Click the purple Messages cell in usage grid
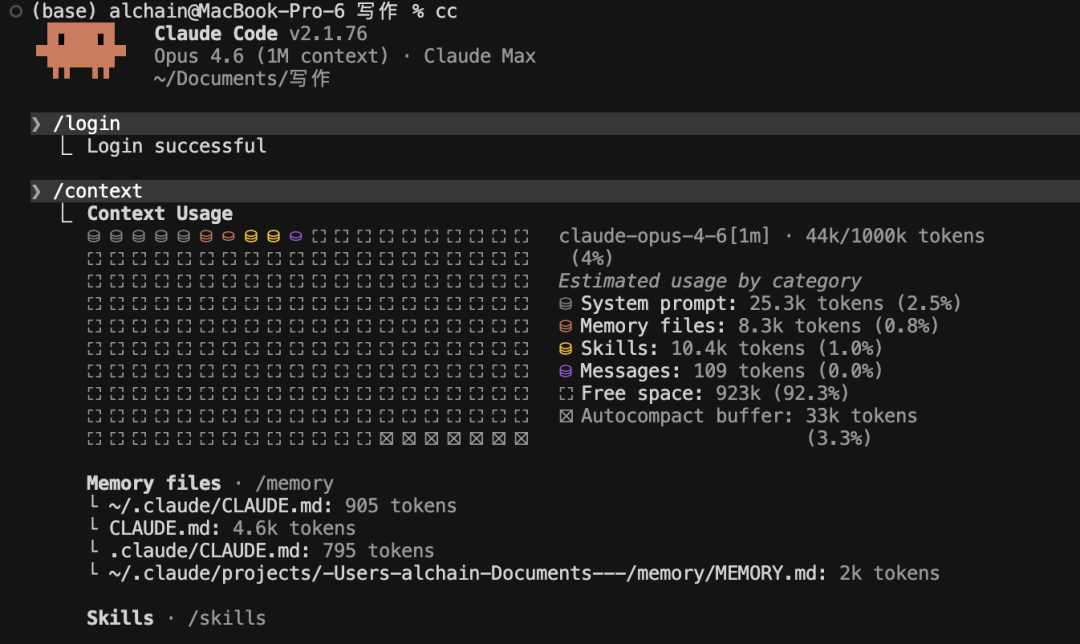This screenshot has width=1080, height=644. 296,237
